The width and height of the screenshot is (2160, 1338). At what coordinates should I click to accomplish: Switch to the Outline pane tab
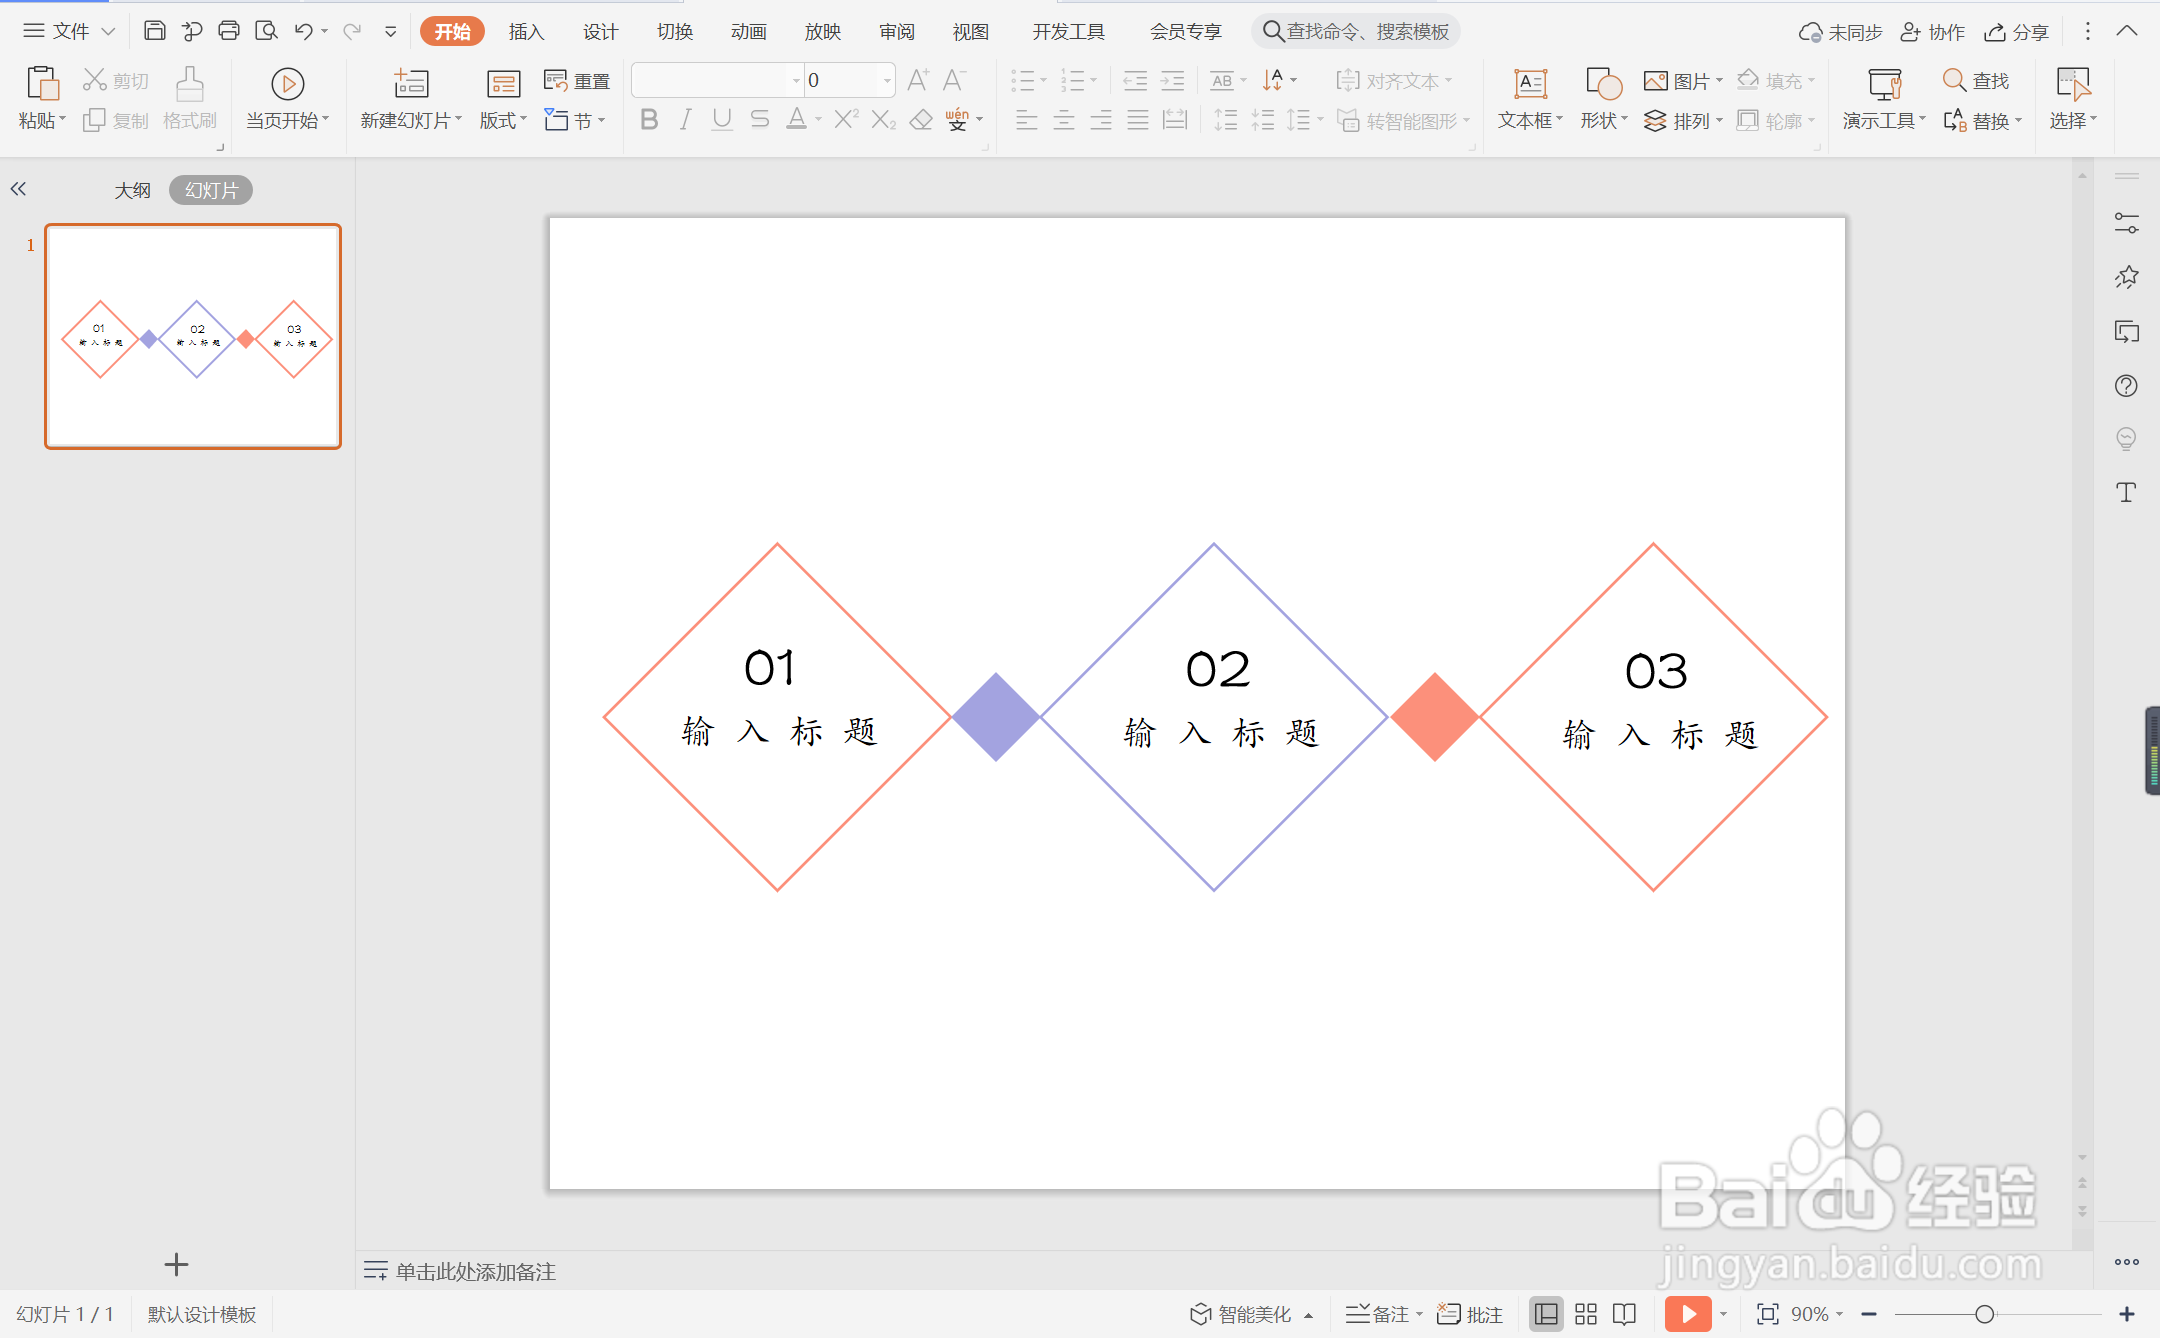[x=132, y=190]
